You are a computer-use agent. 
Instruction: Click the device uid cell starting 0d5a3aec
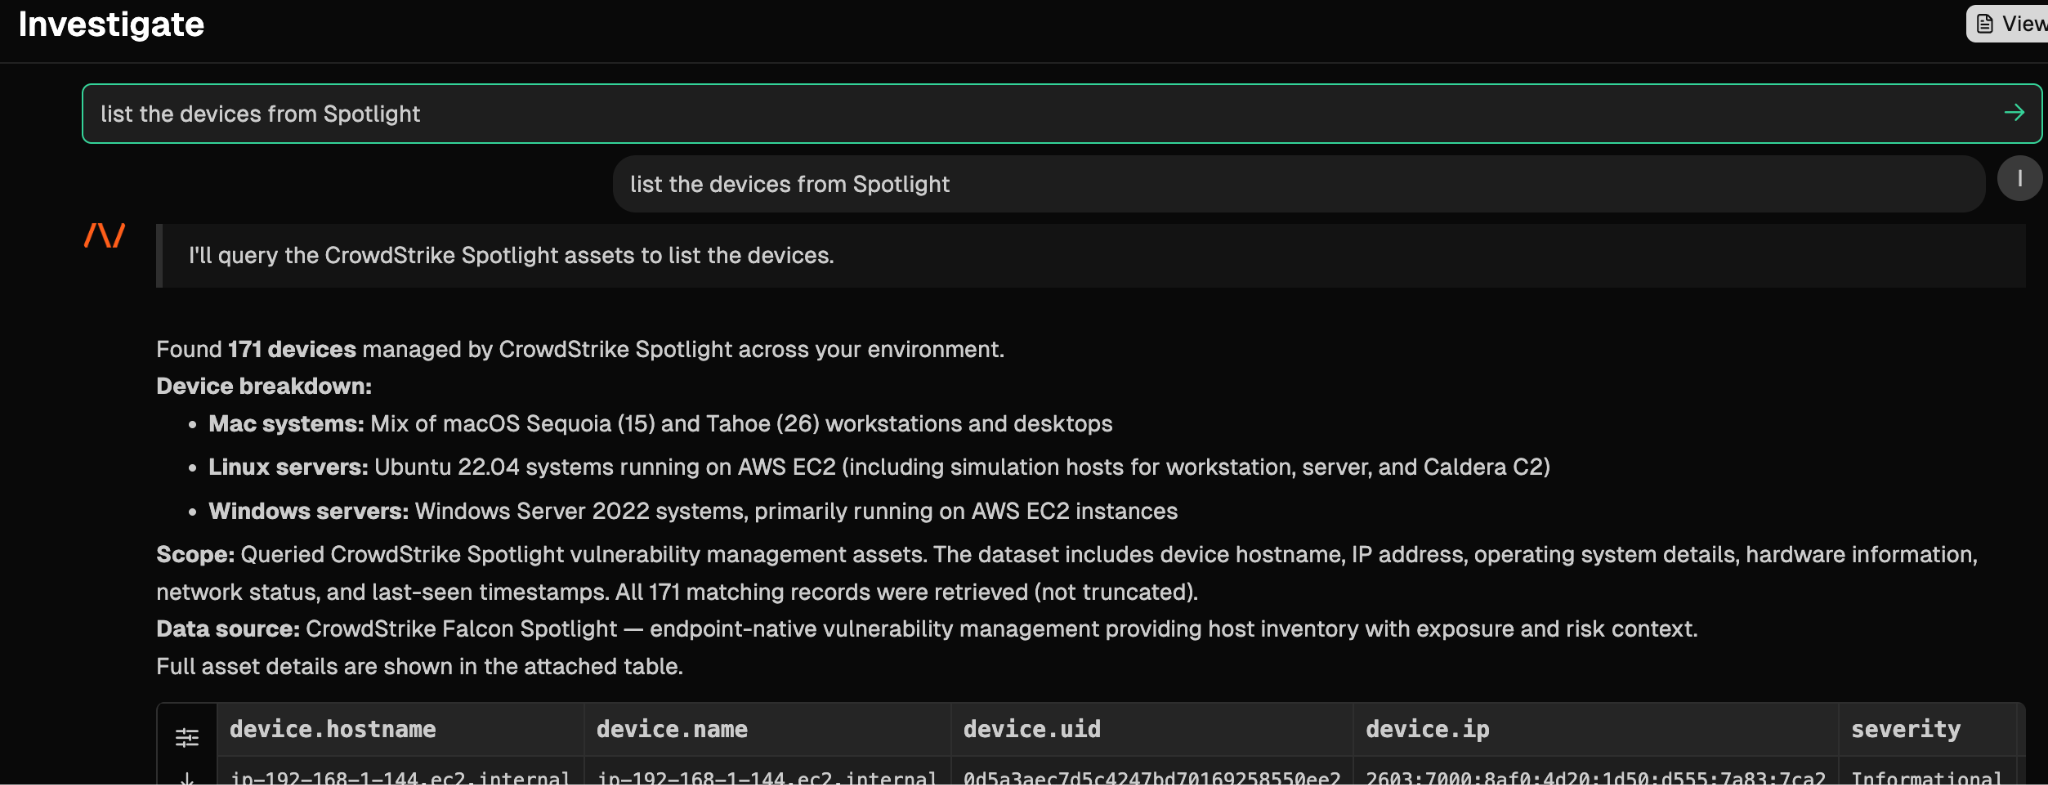pos(1152,777)
